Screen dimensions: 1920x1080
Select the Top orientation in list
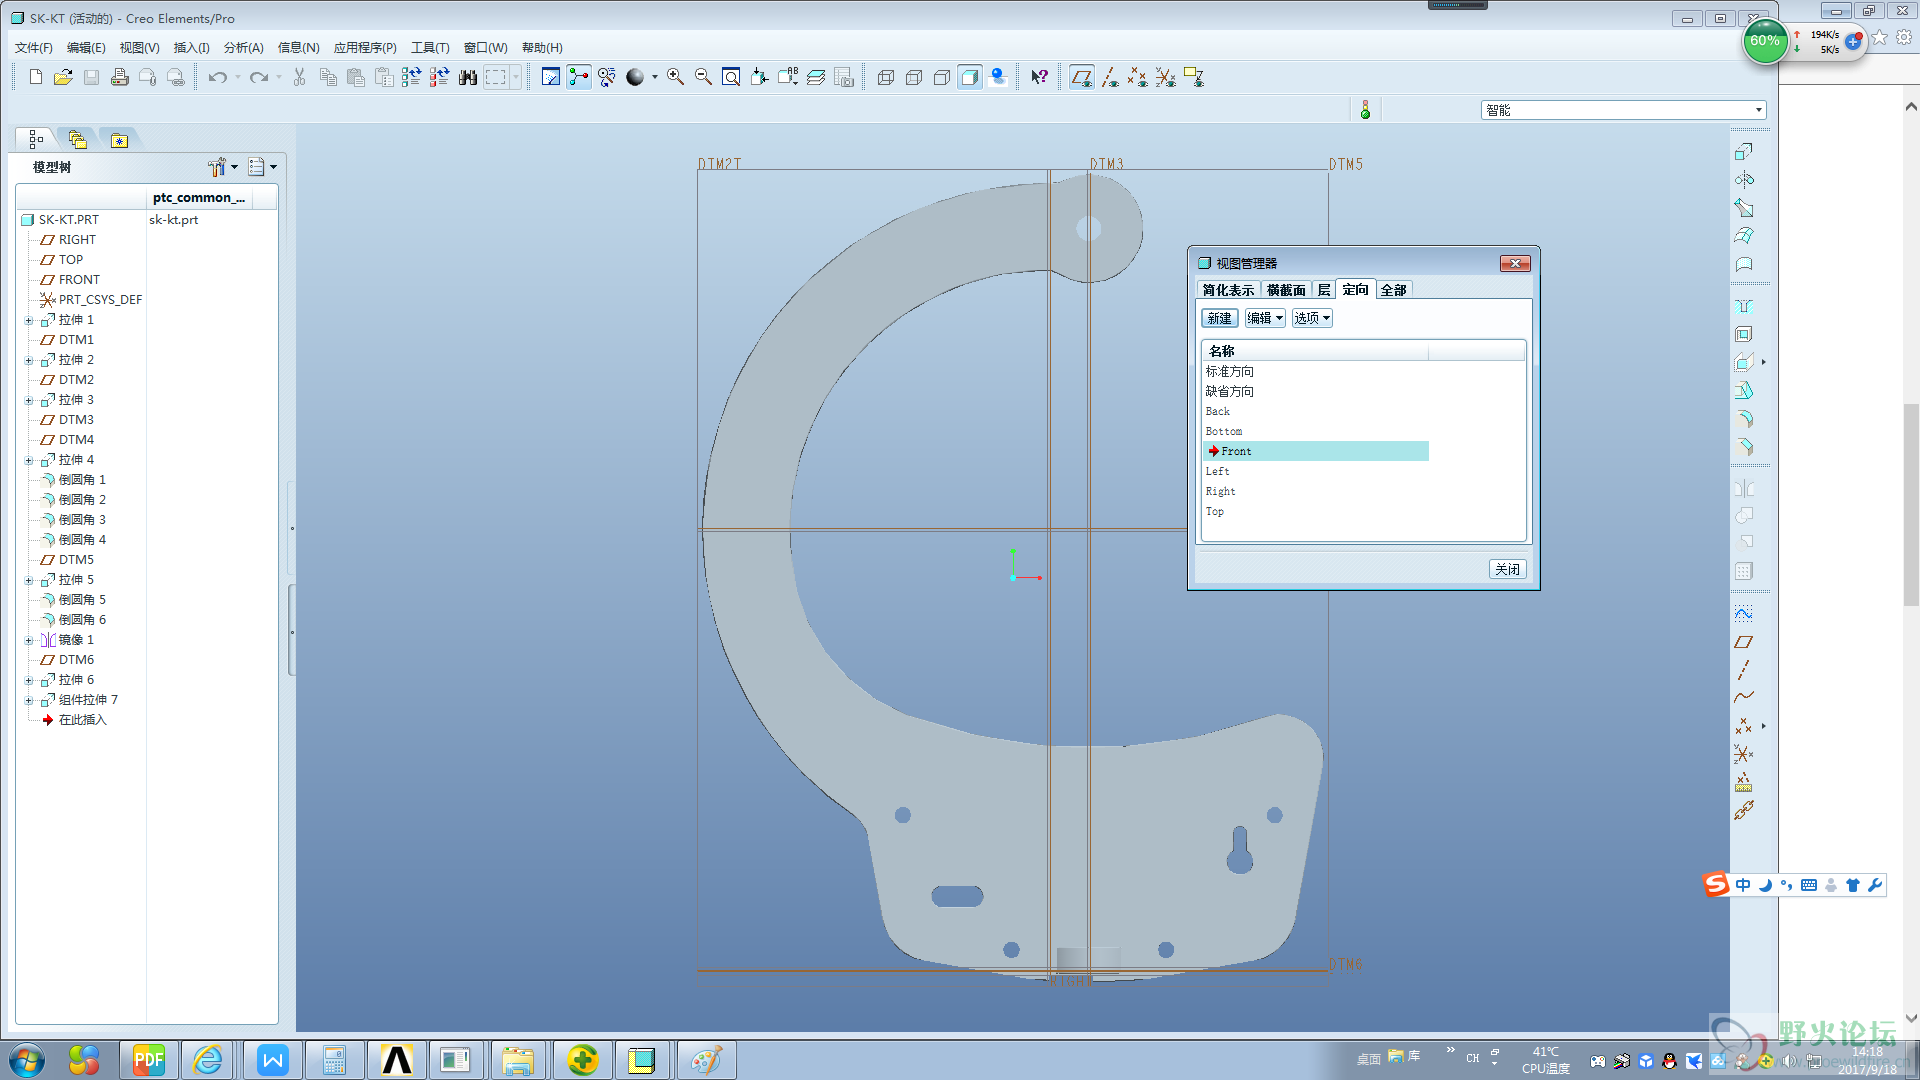point(1214,511)
